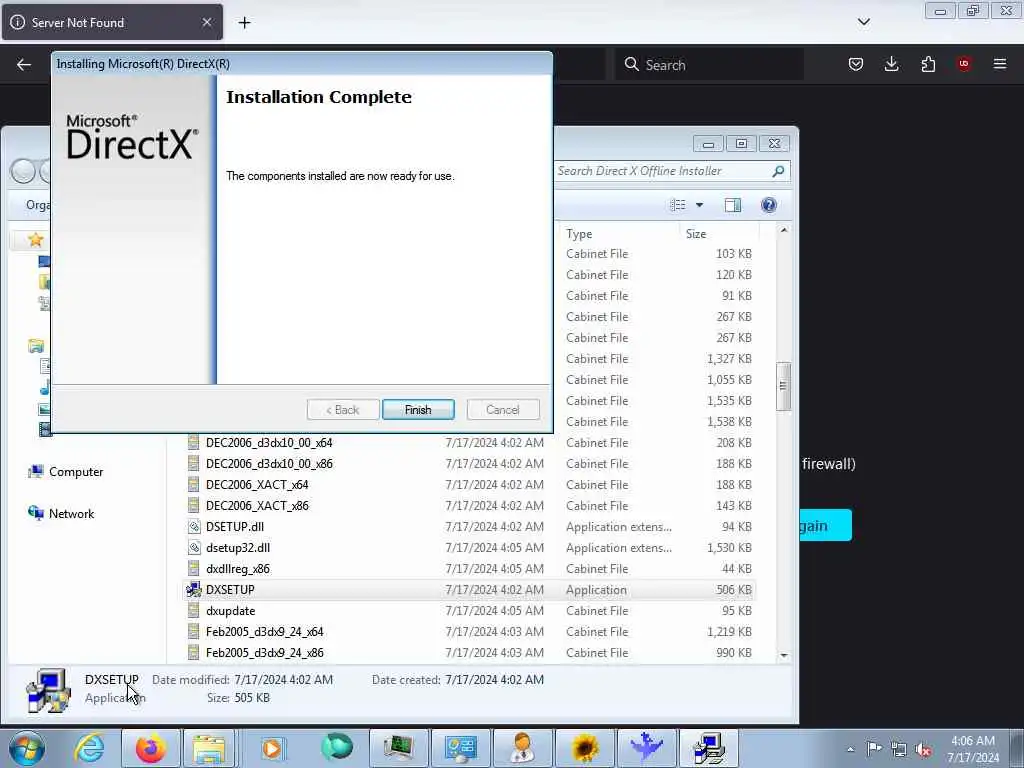Go back with Firefox back arrow
Screen dimensions: 1024x768
point(24,64)
